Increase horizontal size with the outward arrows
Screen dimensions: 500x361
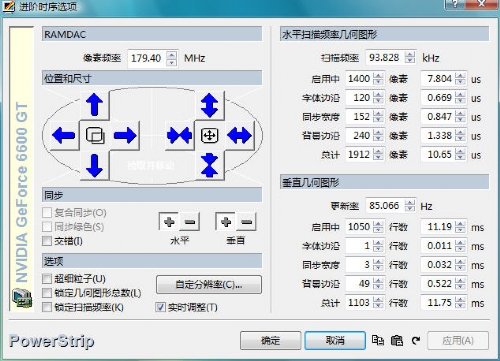239,135
